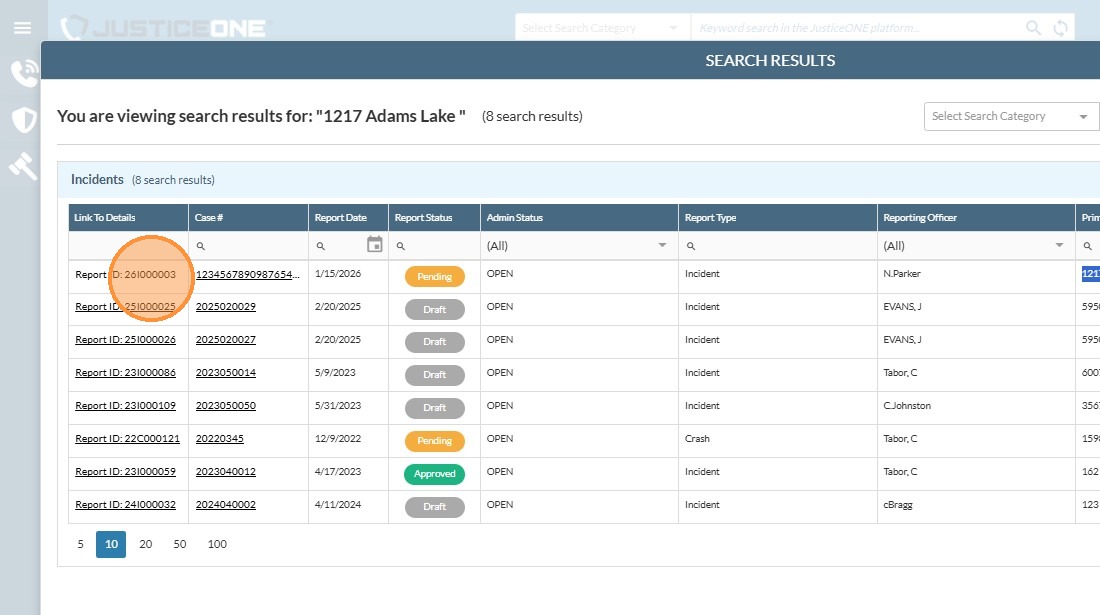Click the top bar refresh icon
The height and width of the screenshot is (615, 1100).
pos(1061,28)
